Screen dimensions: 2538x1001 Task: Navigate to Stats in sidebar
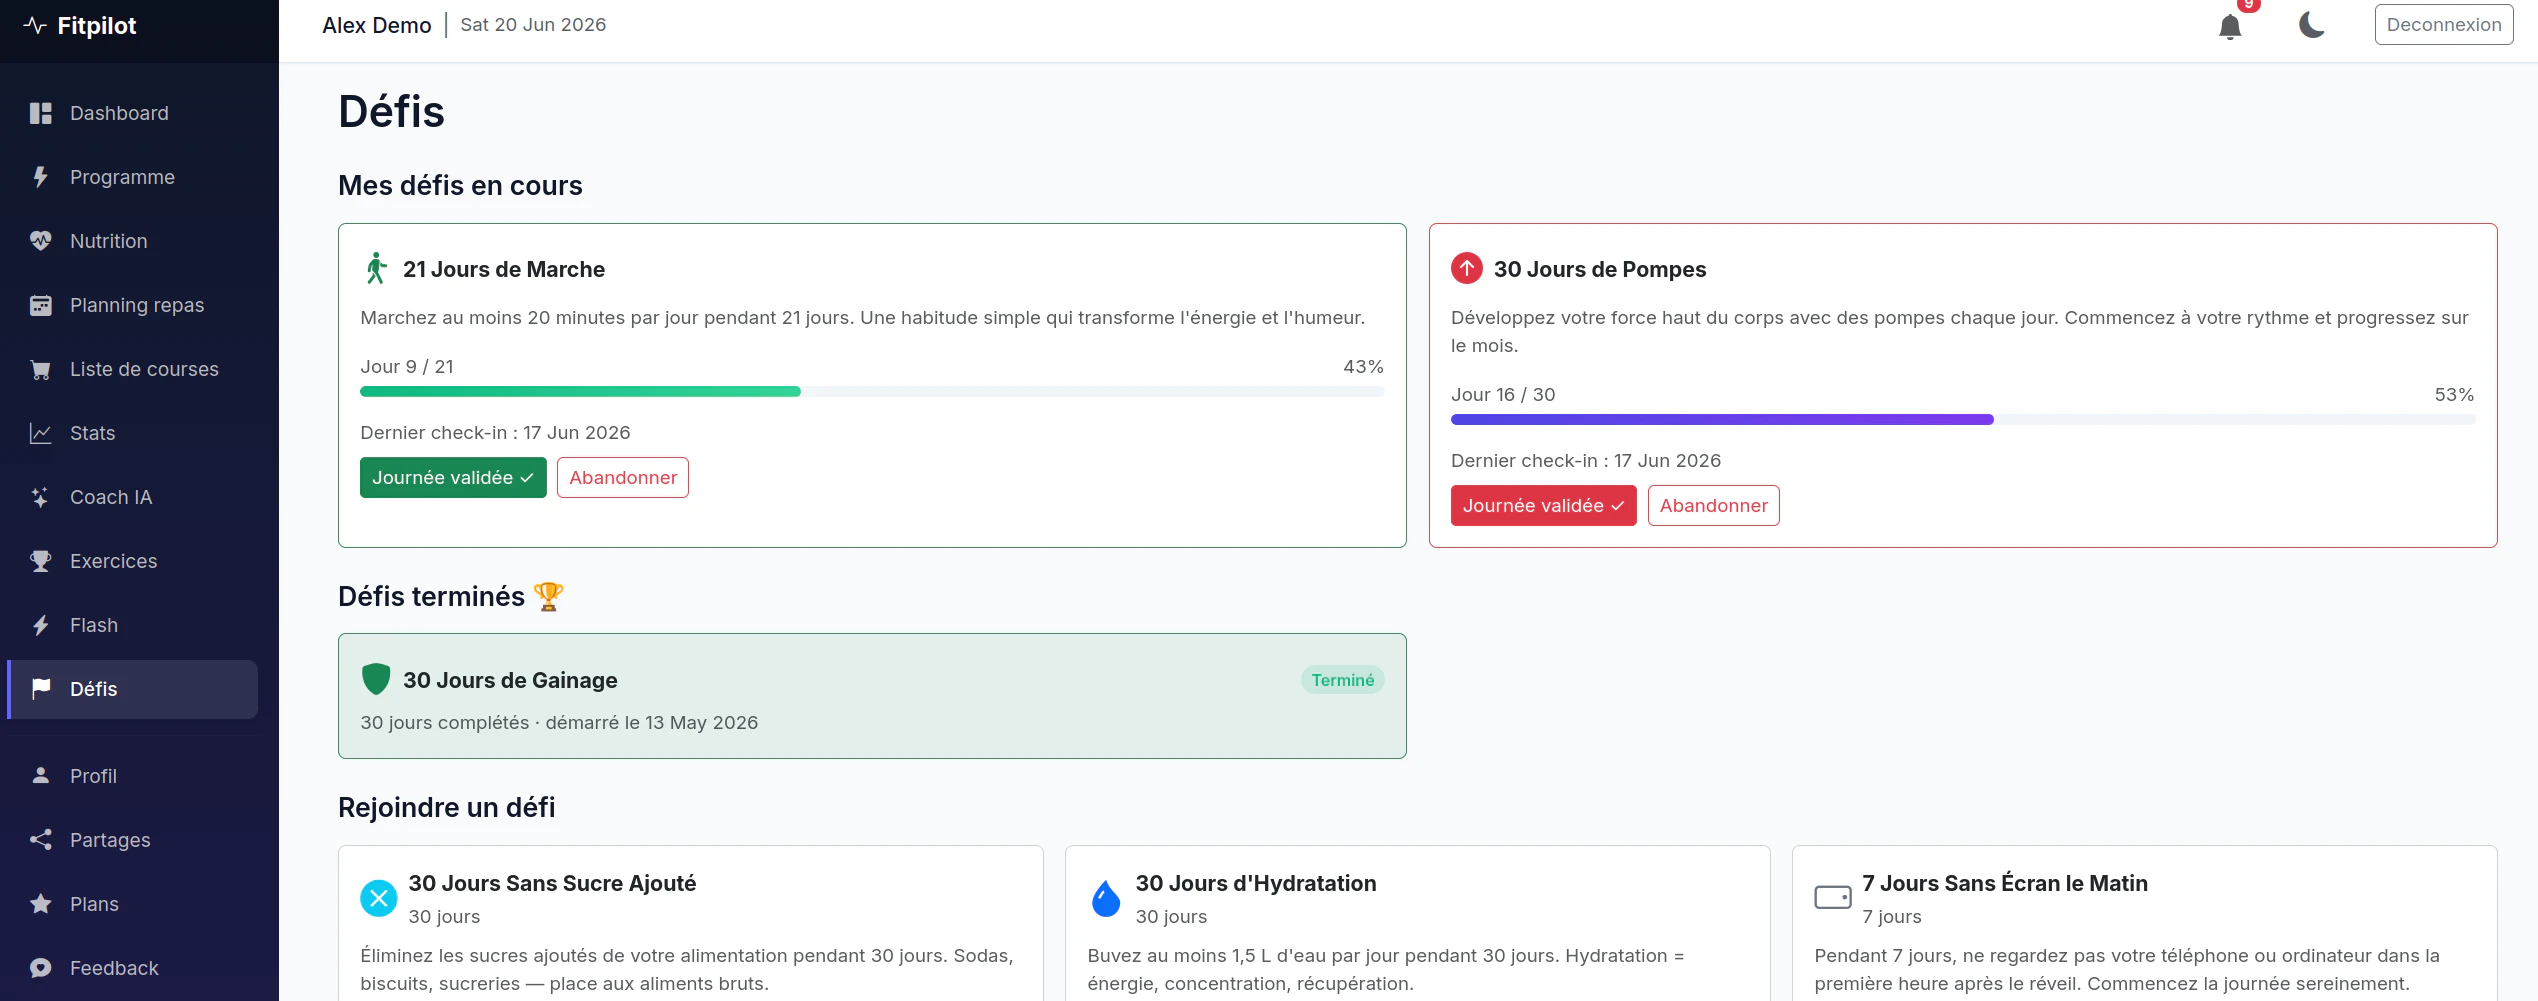pos(132,433)
